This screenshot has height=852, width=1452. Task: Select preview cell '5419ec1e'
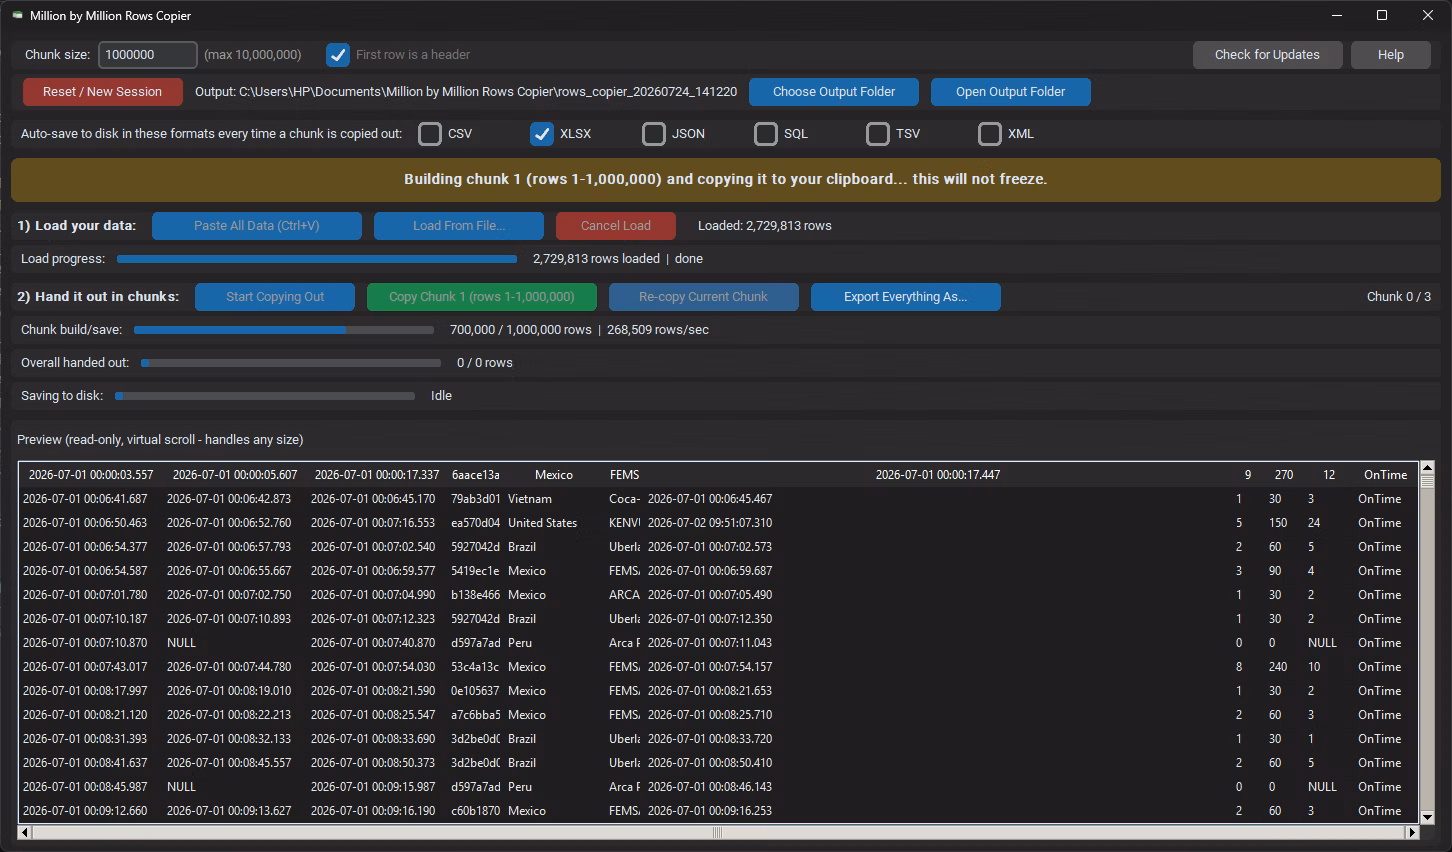point(475,571)
